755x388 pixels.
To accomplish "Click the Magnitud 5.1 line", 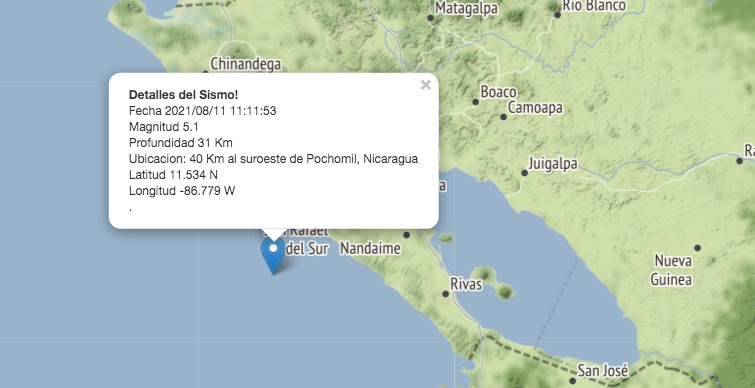I will (x=164, y=127).
